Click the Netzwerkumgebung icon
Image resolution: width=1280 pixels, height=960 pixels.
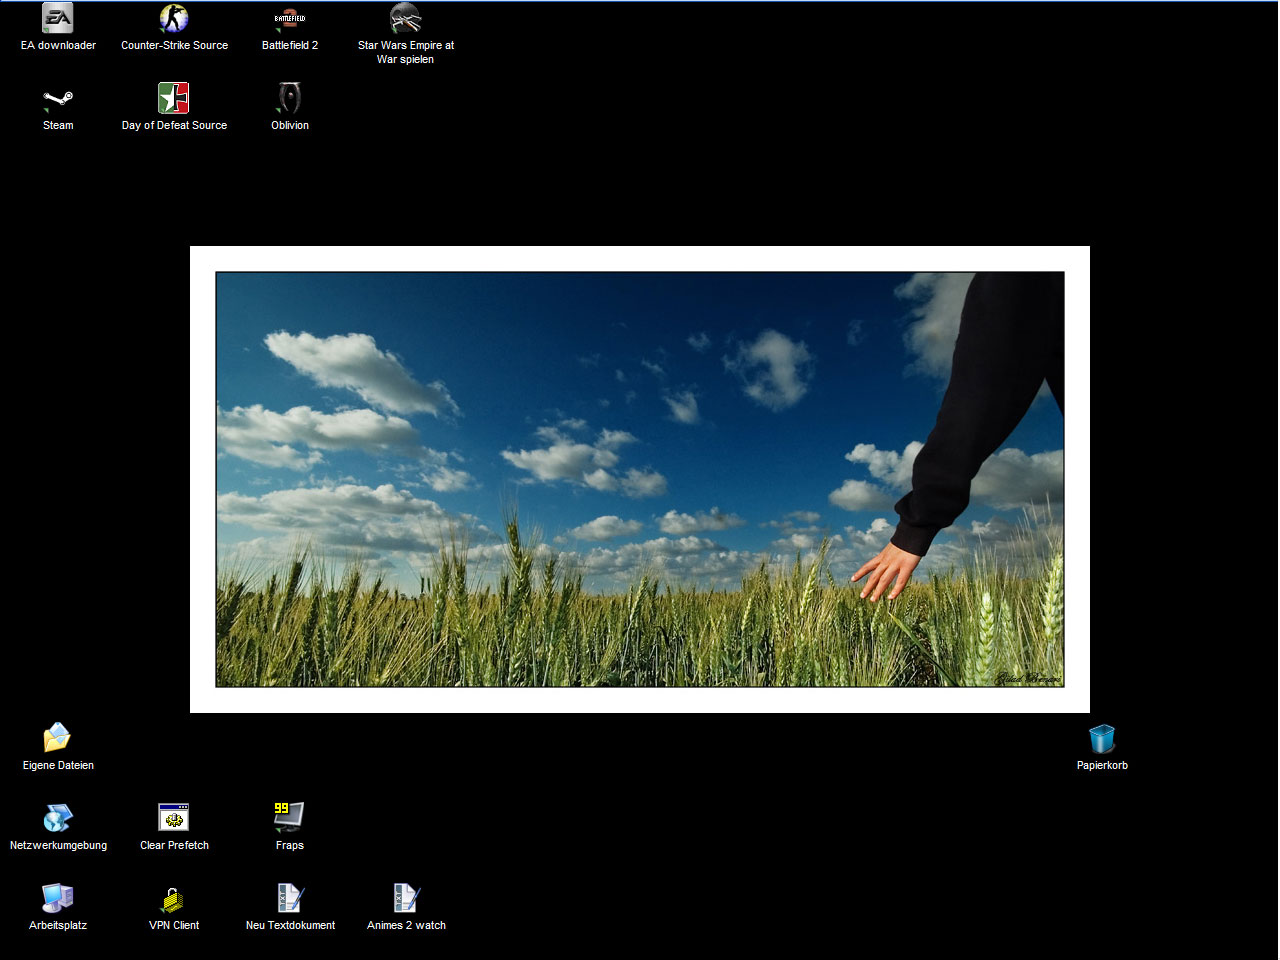[x=58, y=818]
